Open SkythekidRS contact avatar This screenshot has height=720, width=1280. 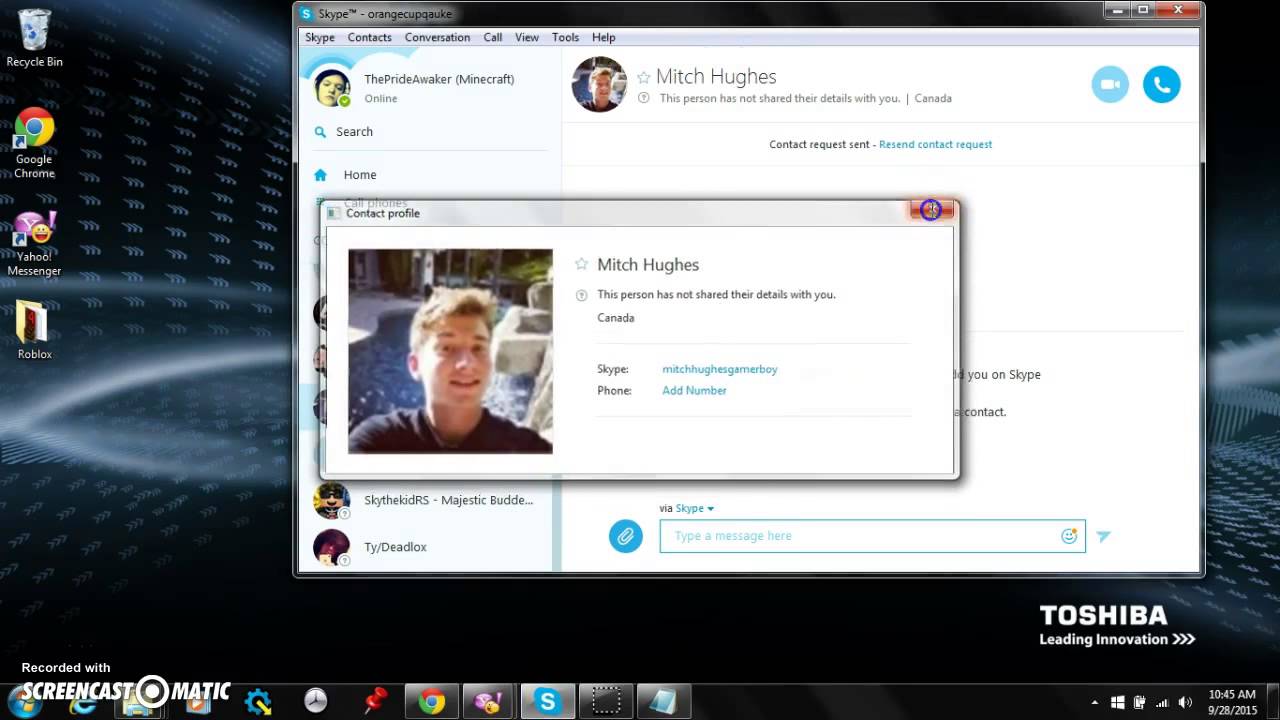(x=332, y=500)
